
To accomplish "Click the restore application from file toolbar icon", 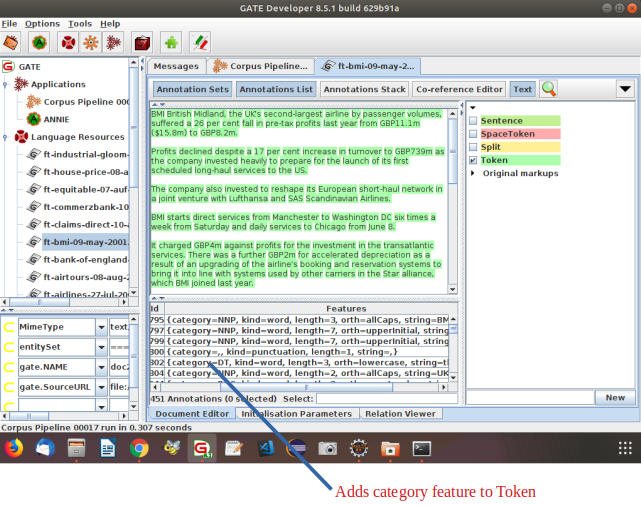I will coord(11,43).
